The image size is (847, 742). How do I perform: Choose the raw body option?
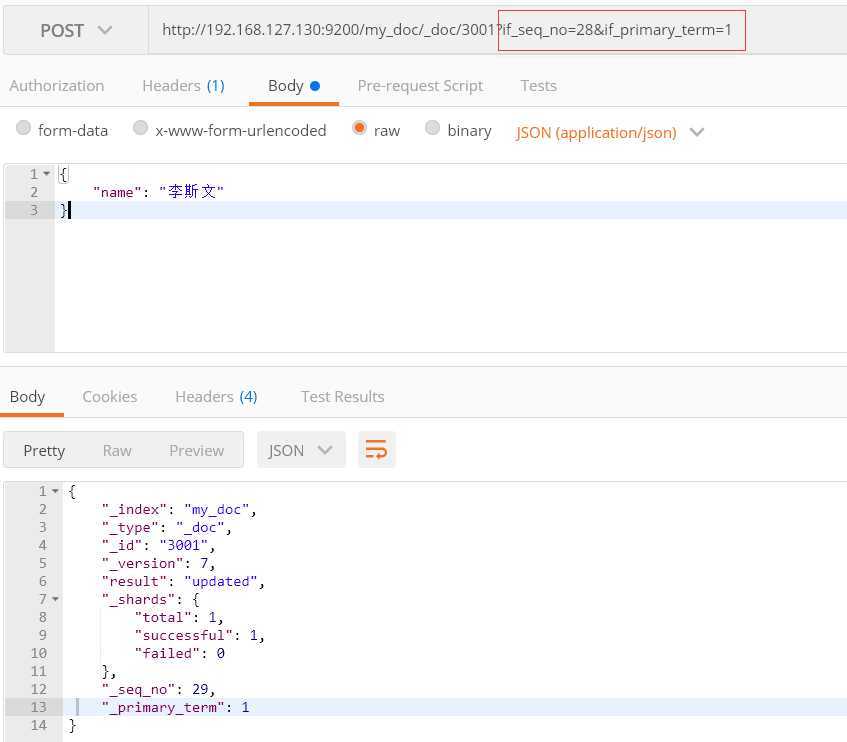coord(359,129)
